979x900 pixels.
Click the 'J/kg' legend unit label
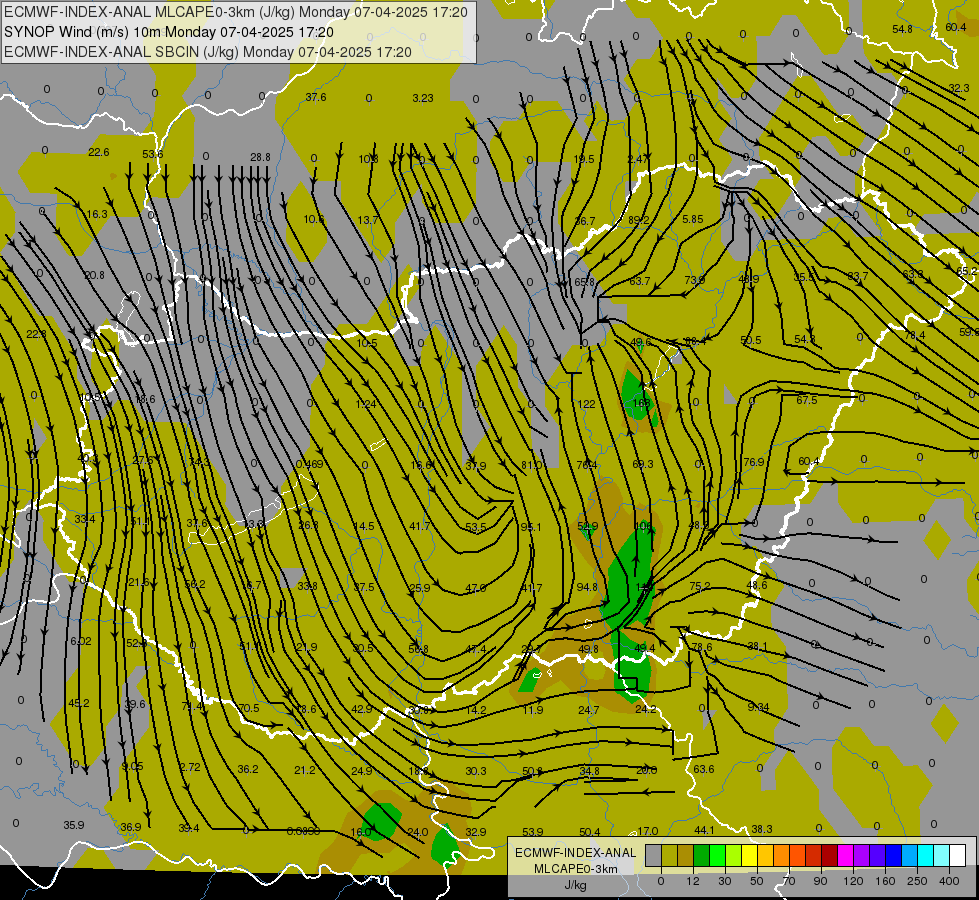[575, 885]
